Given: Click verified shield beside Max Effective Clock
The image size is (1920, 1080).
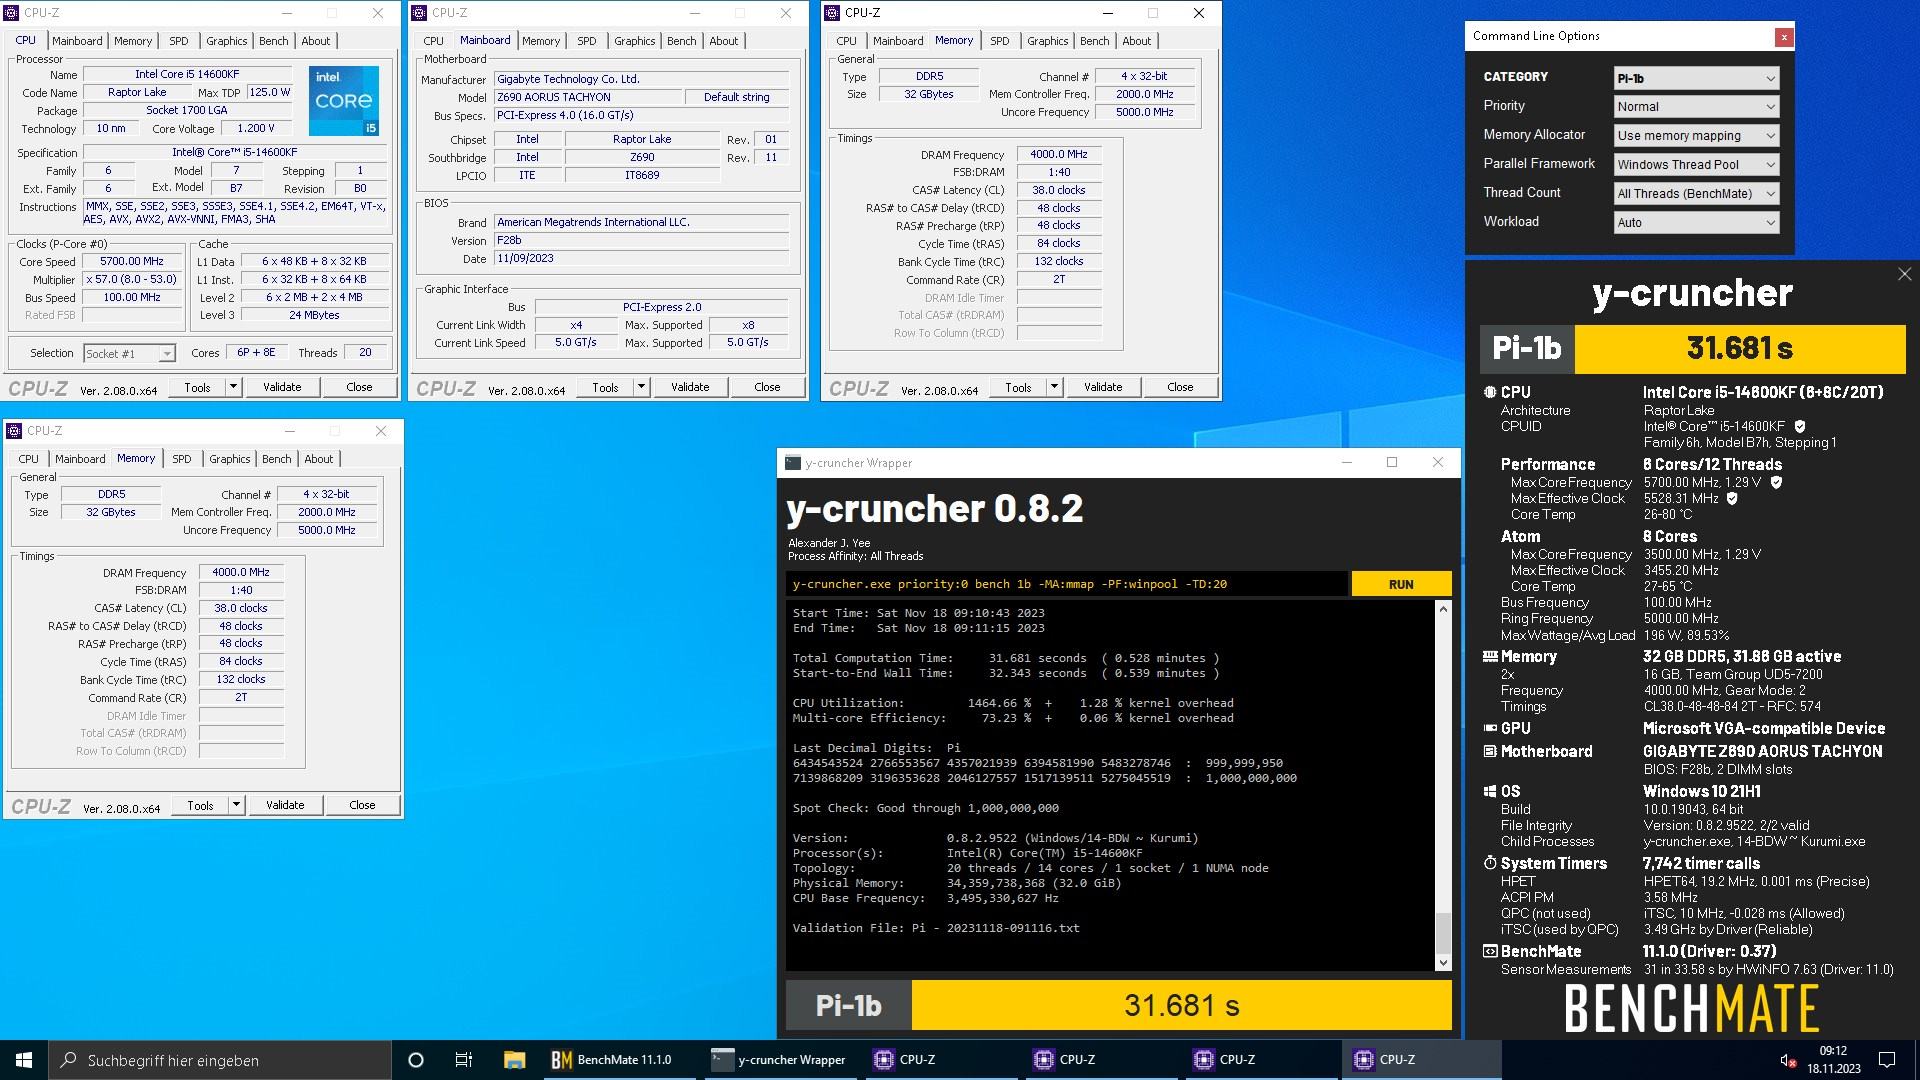Looking at the screenshot, I should (x=1732, y=498).
